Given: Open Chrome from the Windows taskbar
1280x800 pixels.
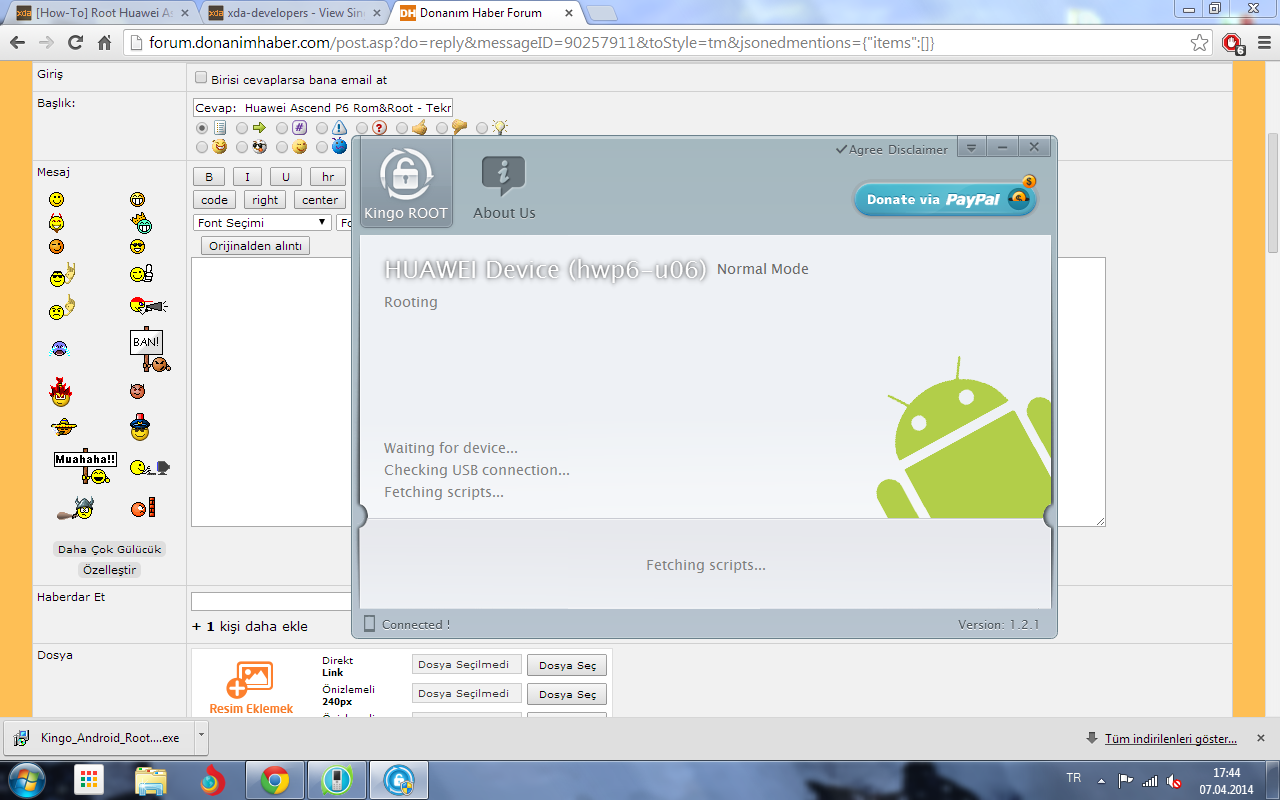Looking at the screenshot, I should click(x=275, y=780).
